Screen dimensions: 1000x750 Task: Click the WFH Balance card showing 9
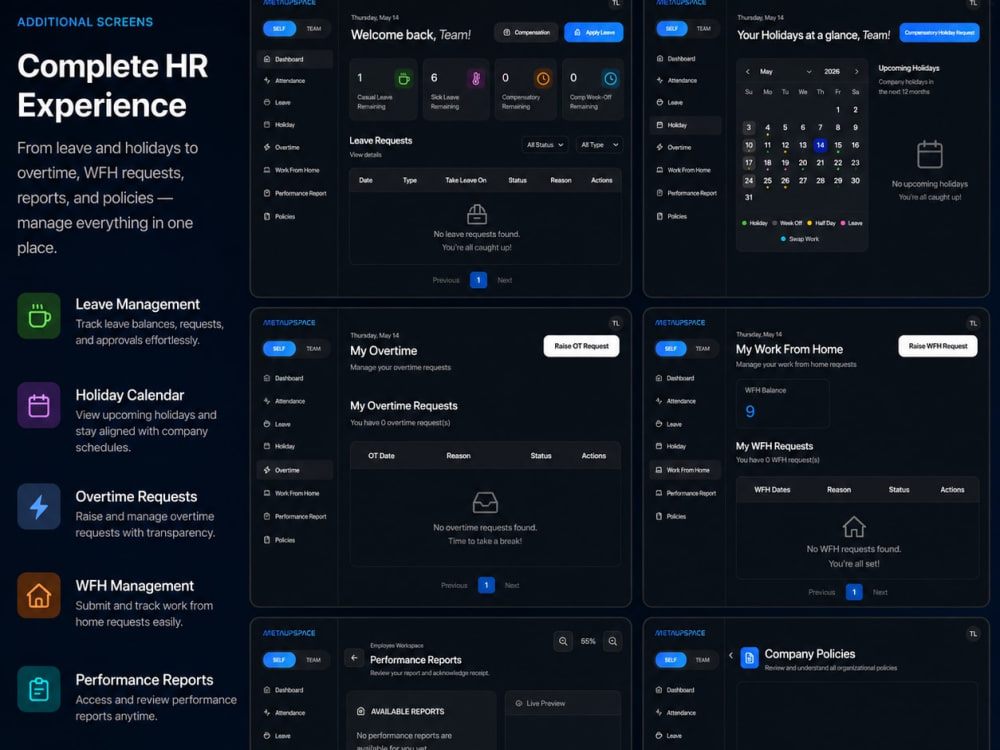pos(783,404)
